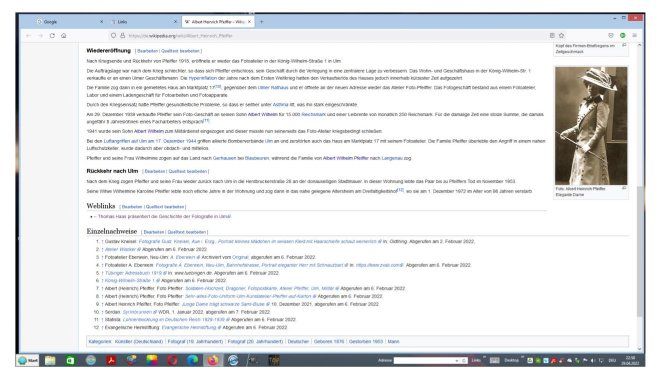Follow the Gerhausen link
Screen dimensions: 663x379
pos(225,158)
